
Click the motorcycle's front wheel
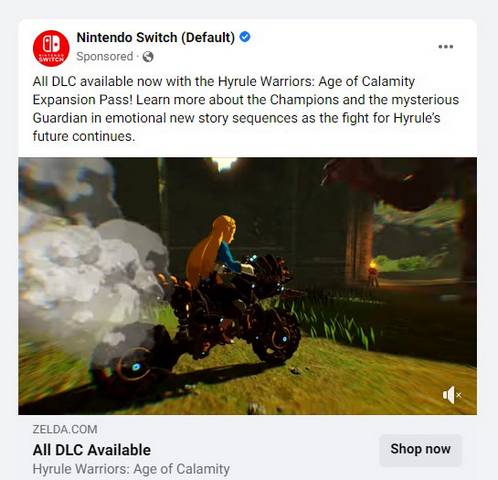[275, 338]
